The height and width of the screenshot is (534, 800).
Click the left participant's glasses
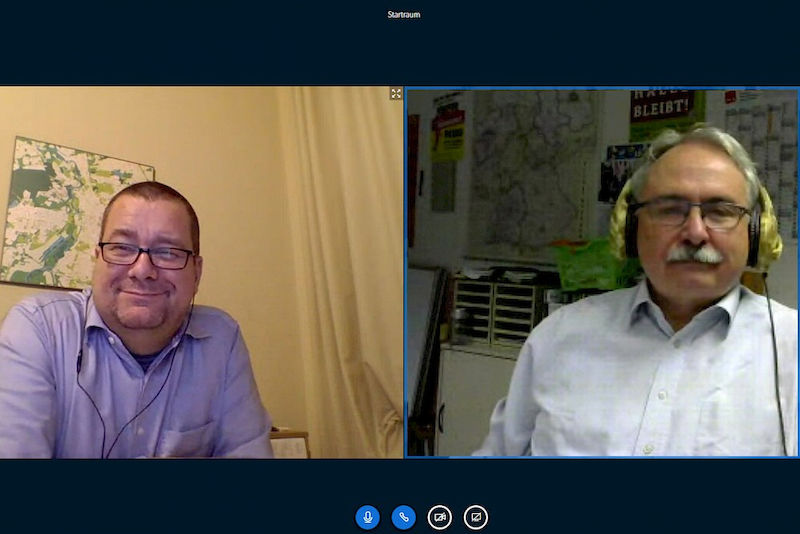coord(146,255)
